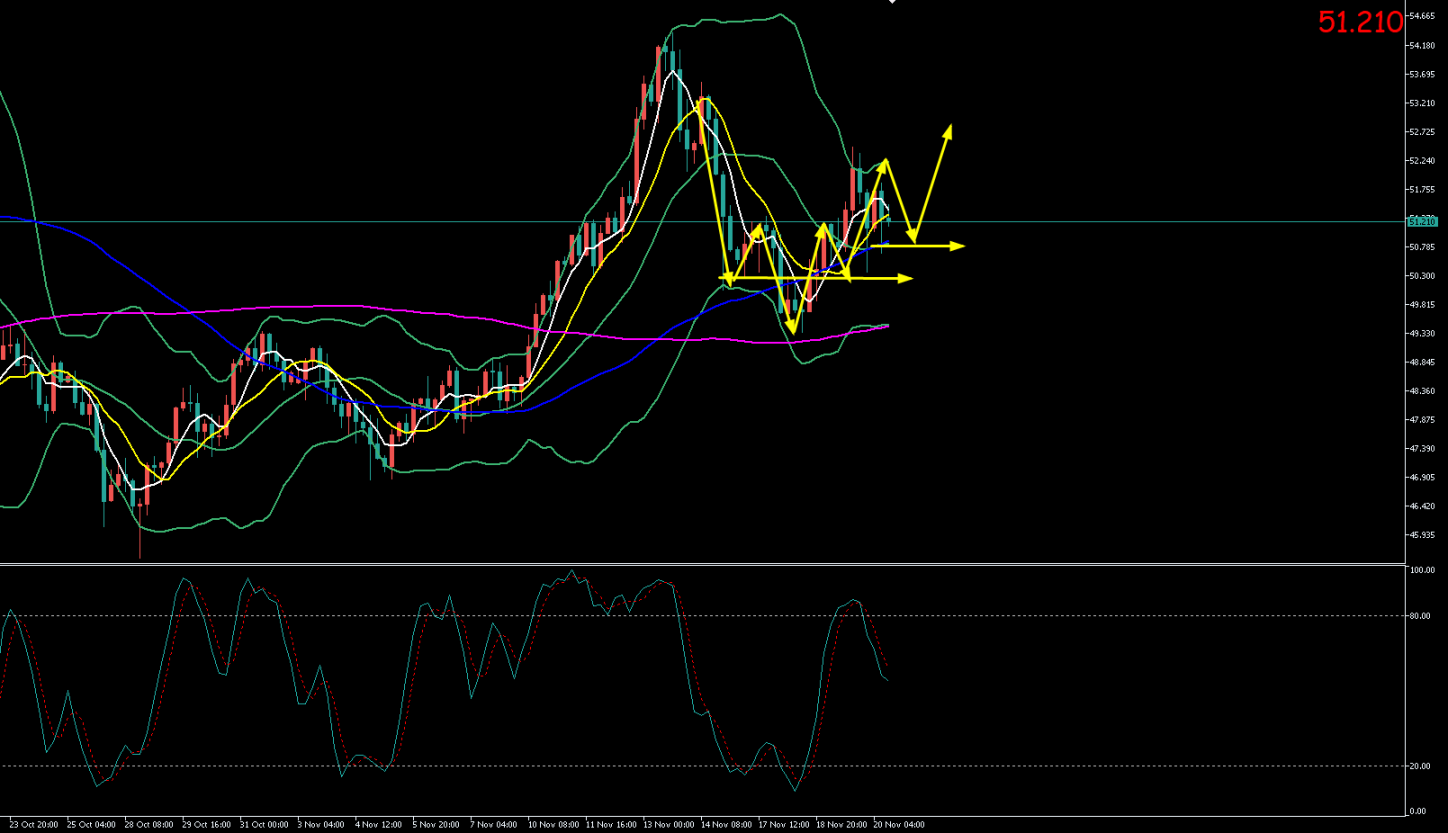Click the large red 51.210 price text
Image resolution: width=1448 pixels, height=833 pixels.
click(x=1359, y=22)
